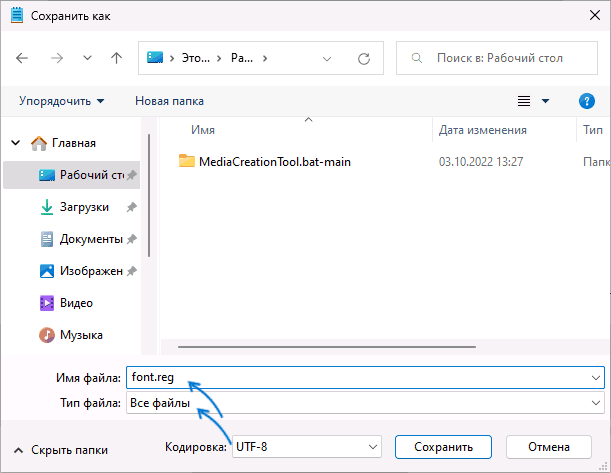Click the 'Отмена' button

549,447
